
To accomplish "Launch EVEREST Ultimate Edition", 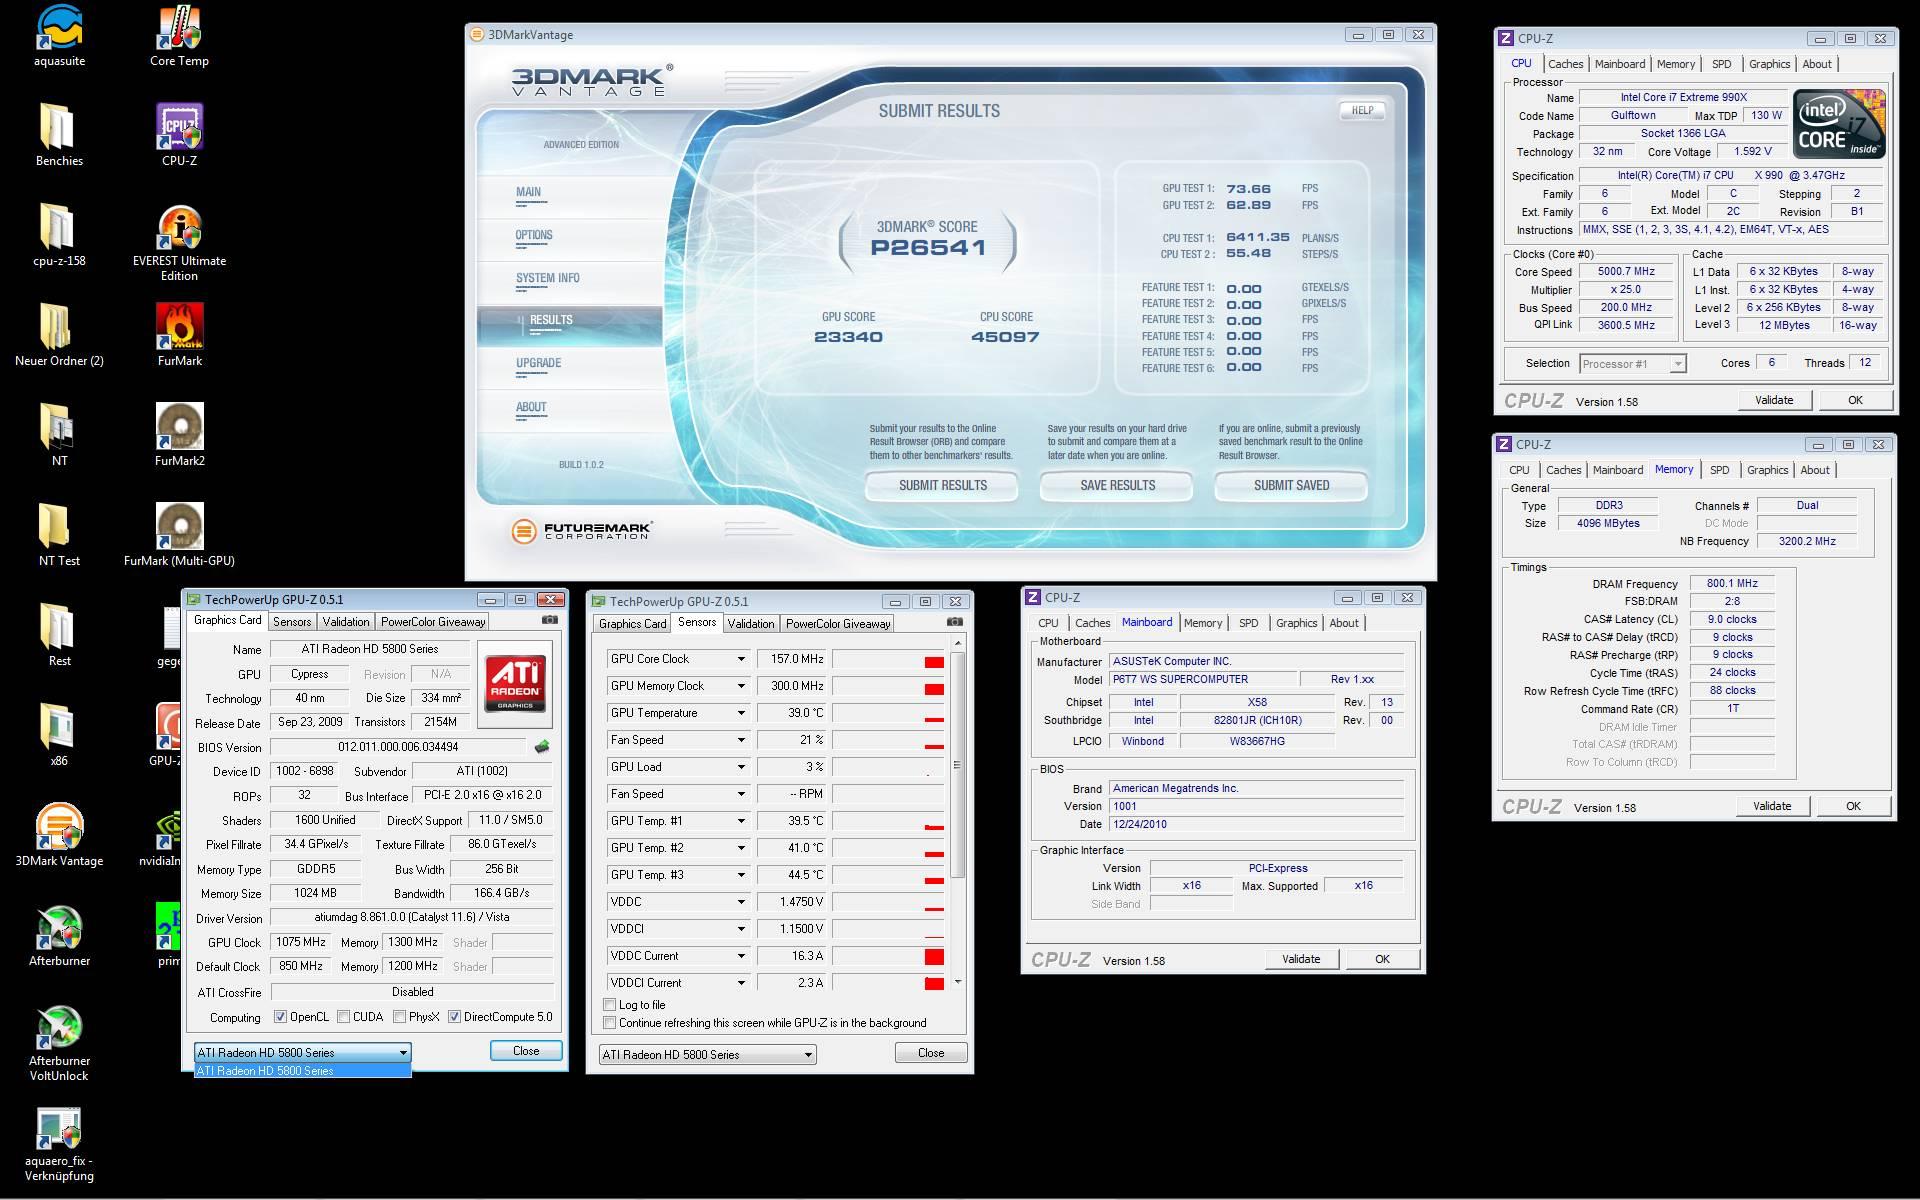I will [179, 243].
